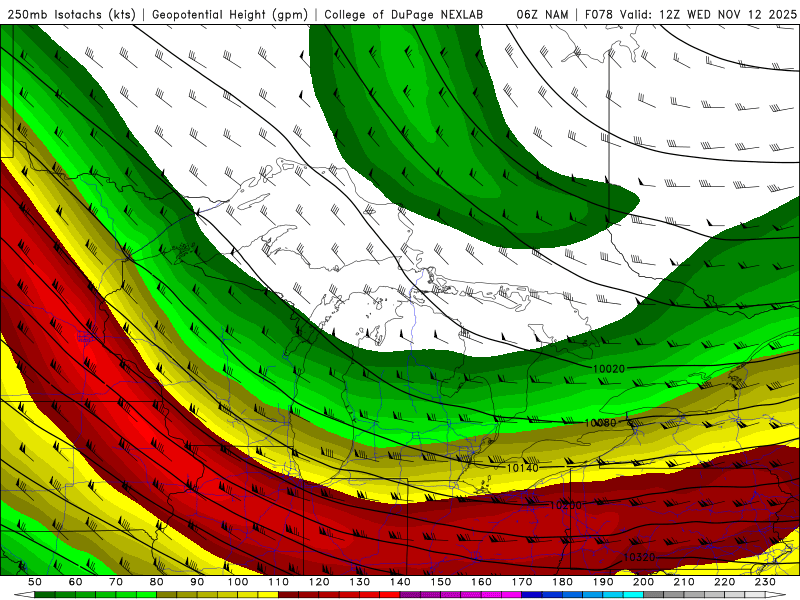Click the 170 value on the color scale
The height and width of the screenshot is (600, 800).
[521, 582]
